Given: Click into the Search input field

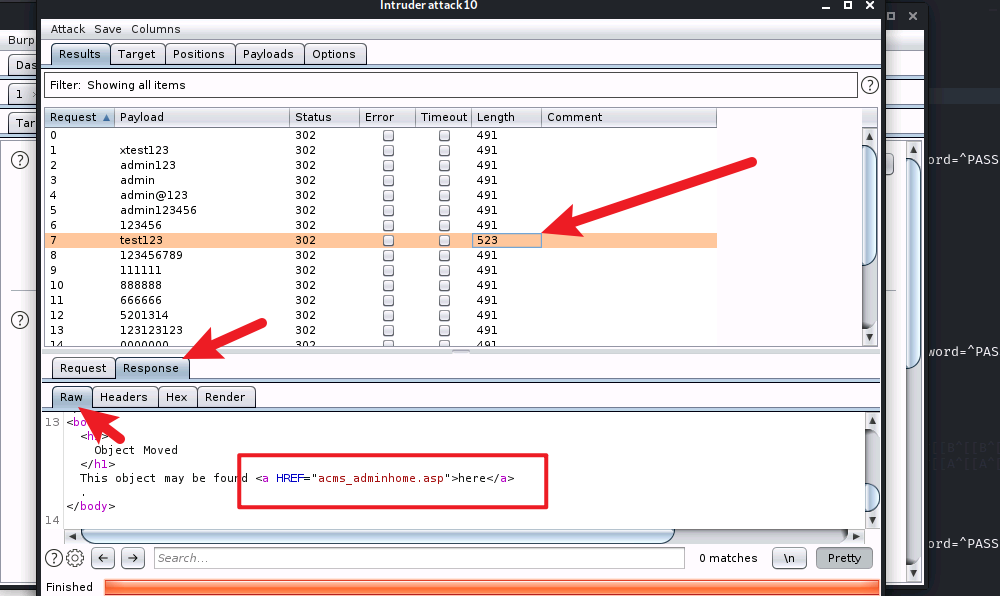Looking at the screenshot, I should 418,558.
